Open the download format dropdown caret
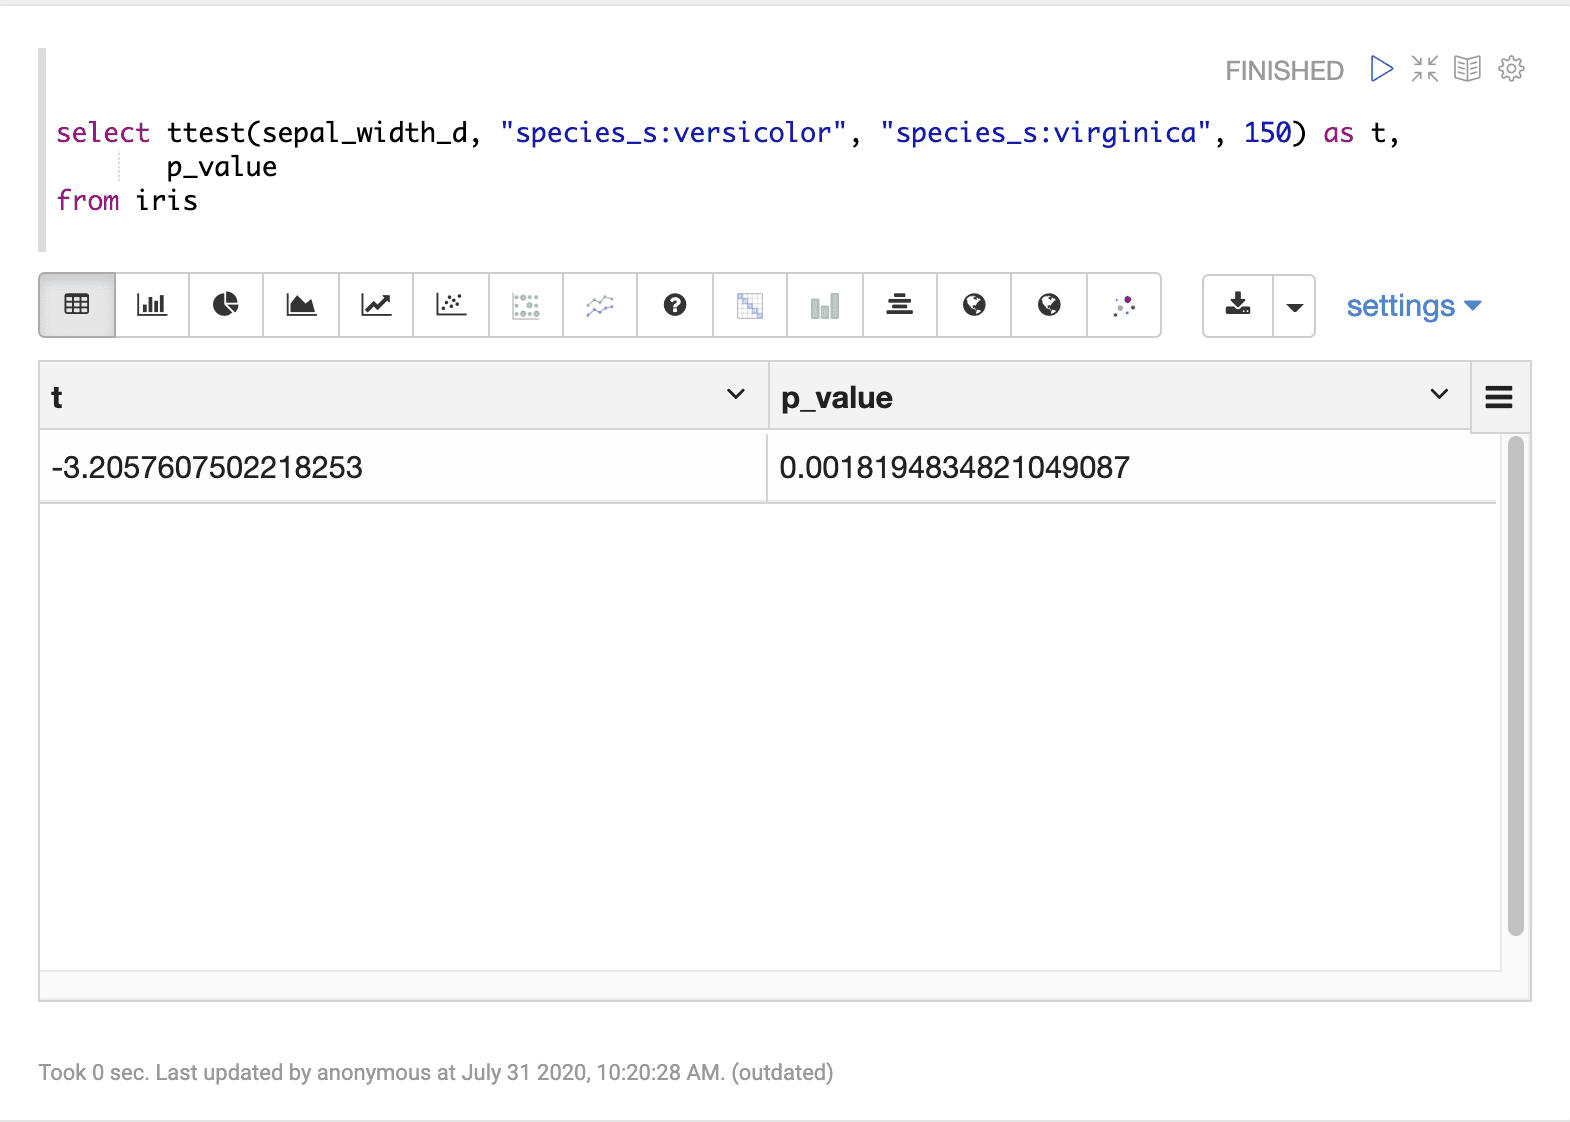Viewport: 1570px width, 1122px height. pos(1294,307)
